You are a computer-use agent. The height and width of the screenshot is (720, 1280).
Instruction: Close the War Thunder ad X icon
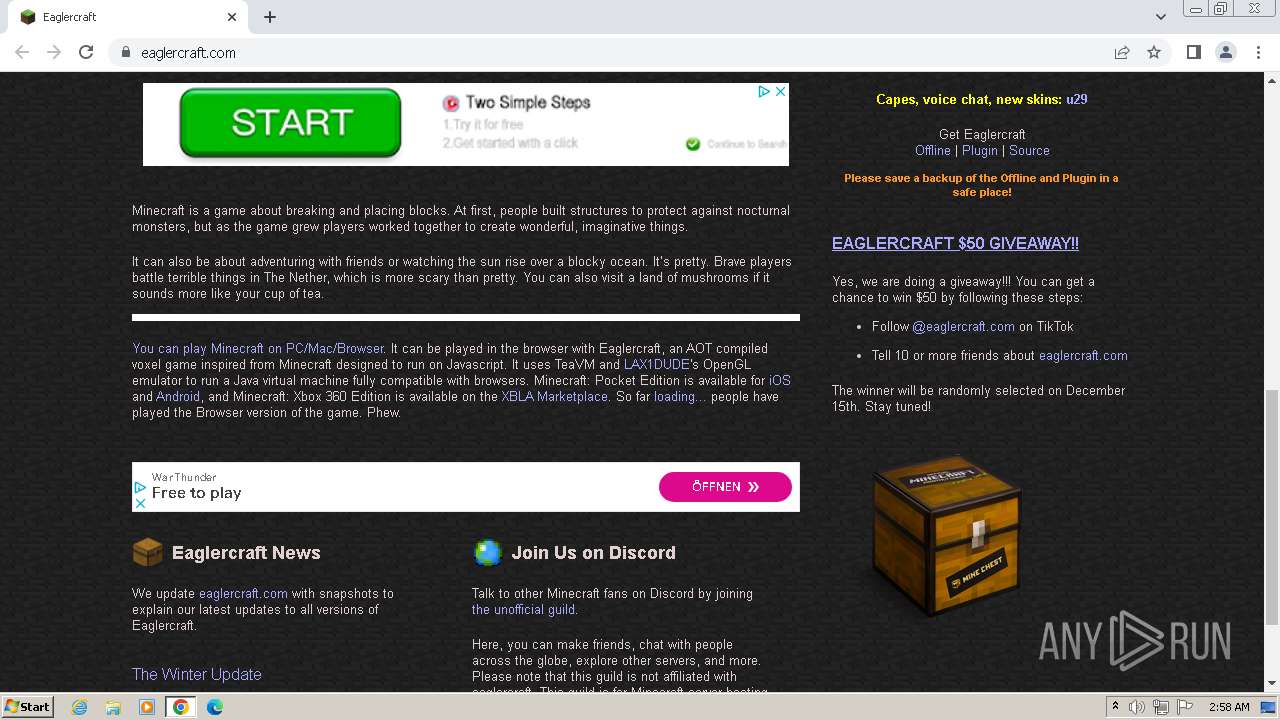[x=140, y=503]
